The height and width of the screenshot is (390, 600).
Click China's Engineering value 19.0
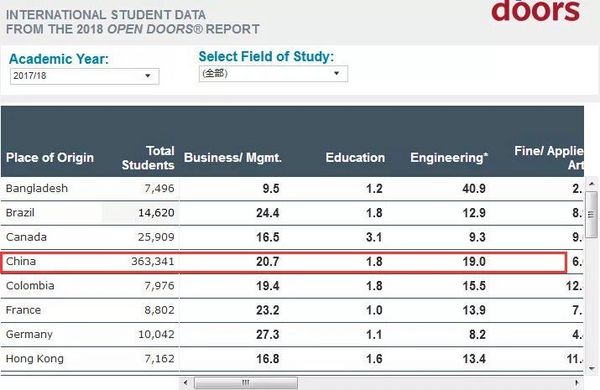(474, 261)
